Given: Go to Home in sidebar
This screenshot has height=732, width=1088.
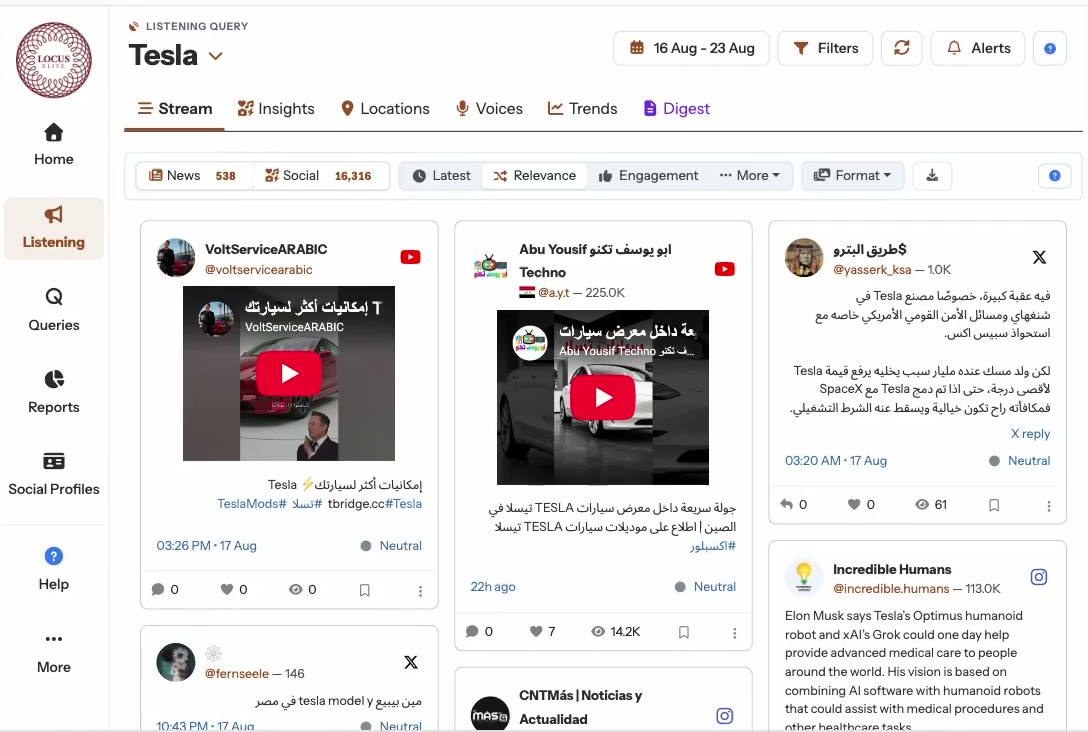Looking at the screenshot, I should [53, 144].
